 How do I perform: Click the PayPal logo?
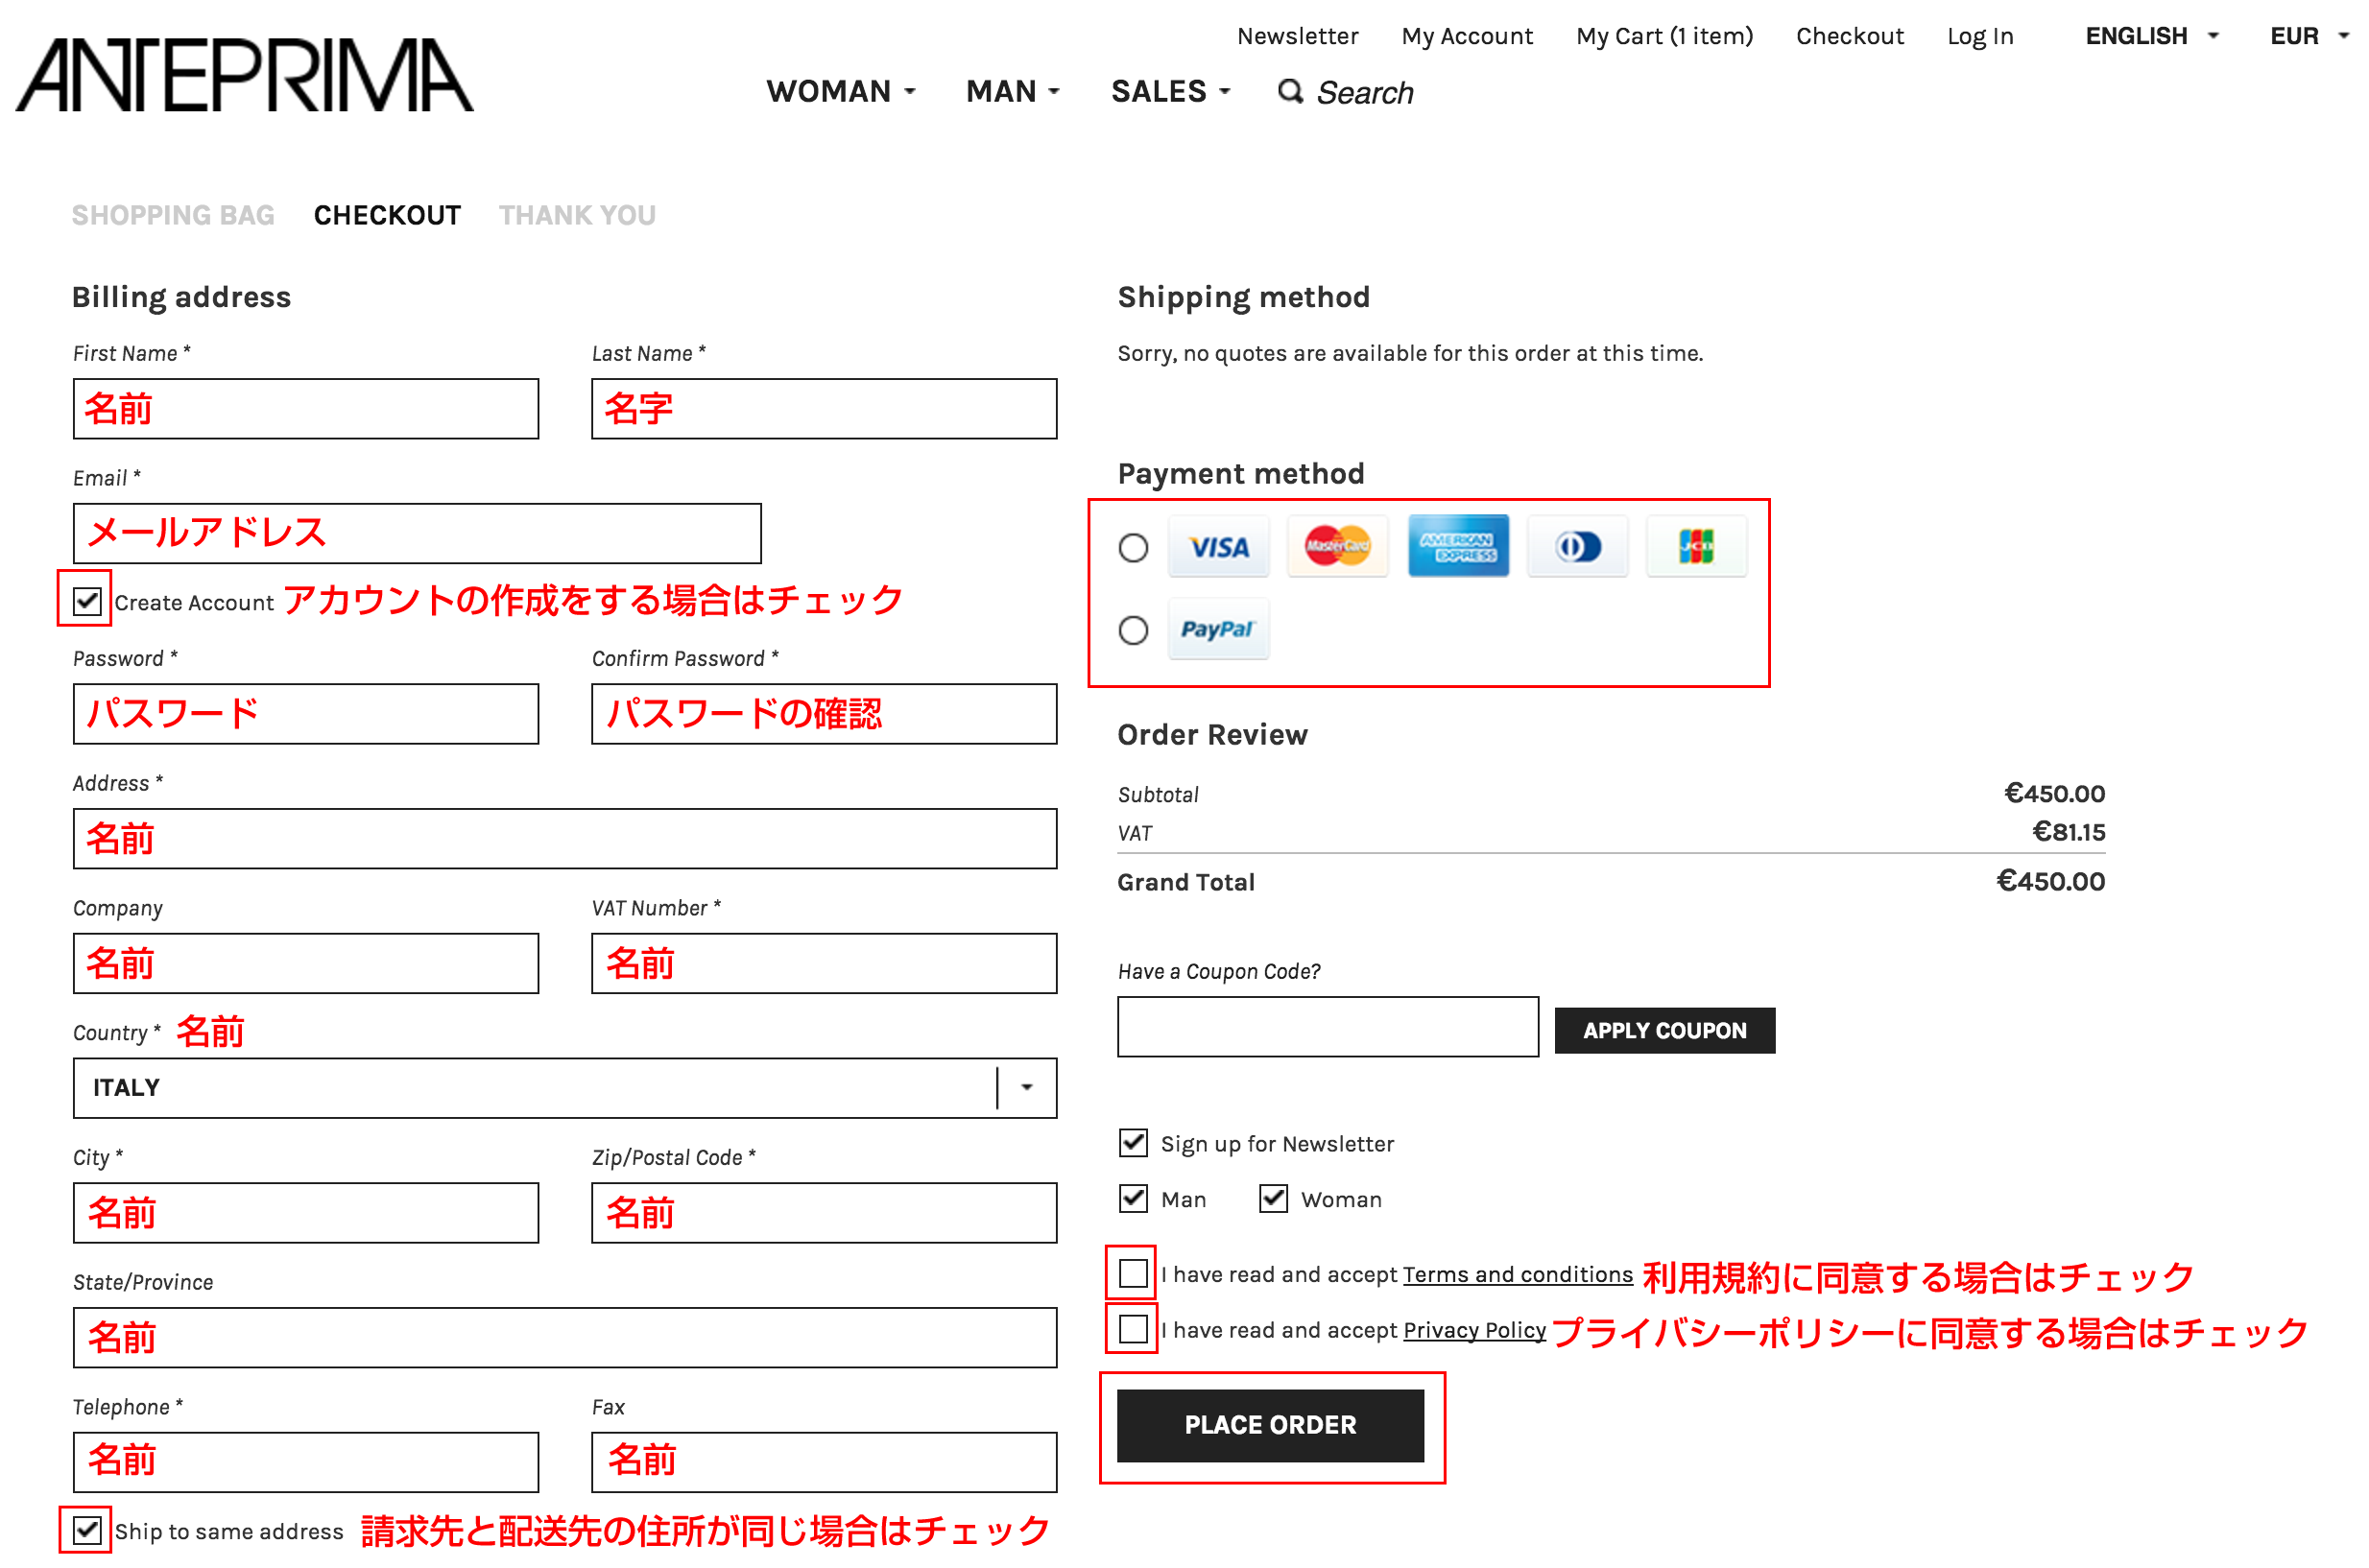click(x=1219, y=630)
